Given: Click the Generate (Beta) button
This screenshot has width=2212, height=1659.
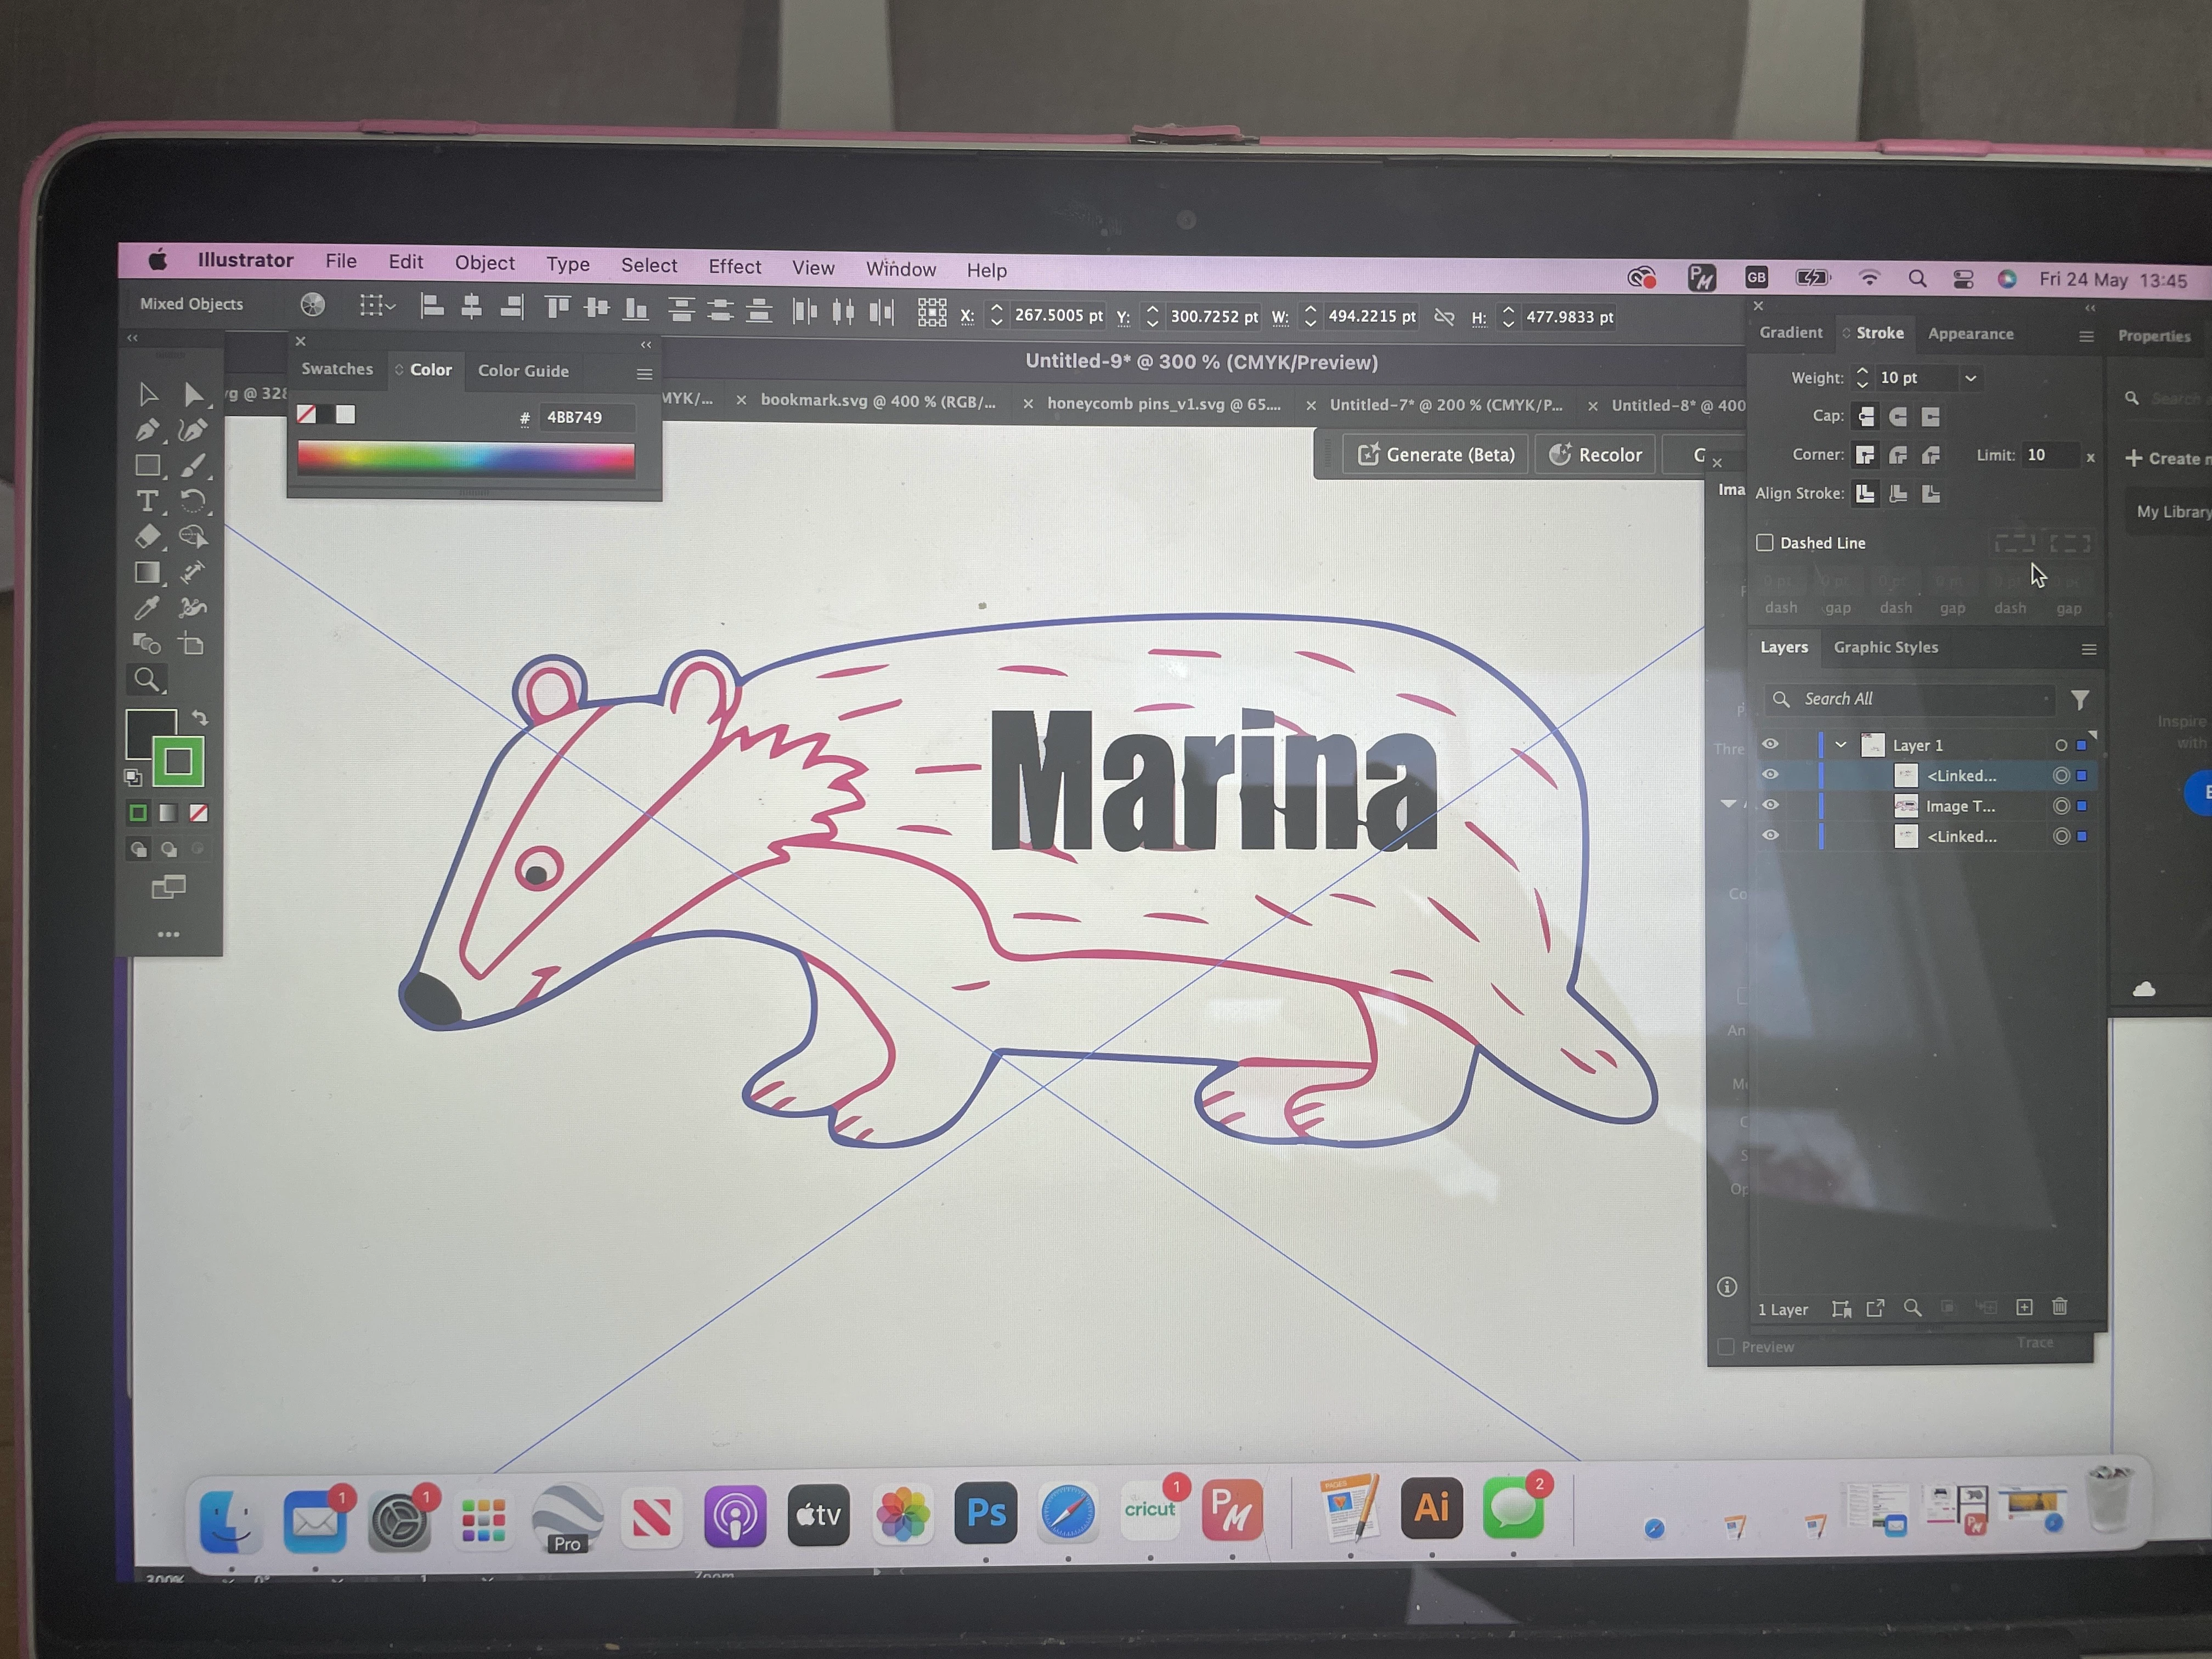Looking at the screenshot, I should (x=1436, y=455).
